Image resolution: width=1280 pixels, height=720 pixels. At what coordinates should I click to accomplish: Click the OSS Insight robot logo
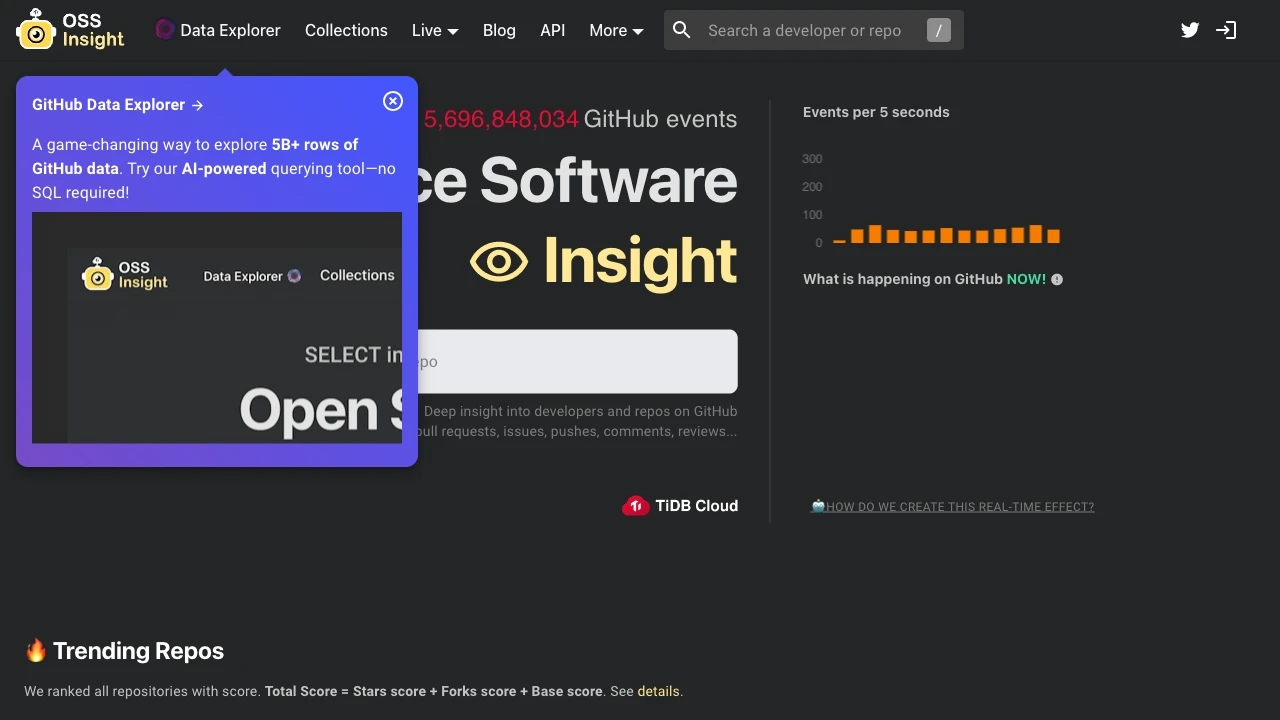(x=36, y=30)
